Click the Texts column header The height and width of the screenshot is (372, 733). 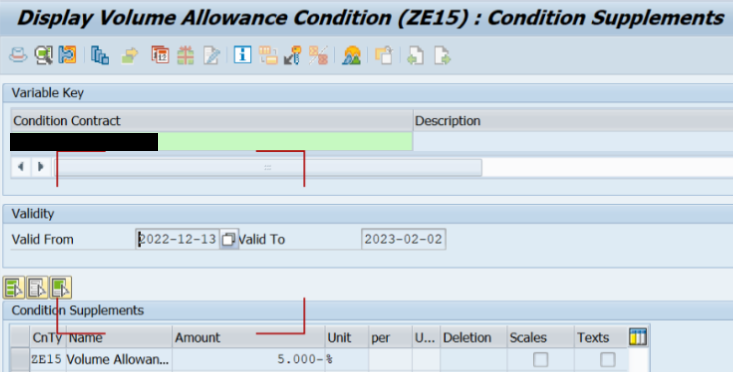(600, 337)
